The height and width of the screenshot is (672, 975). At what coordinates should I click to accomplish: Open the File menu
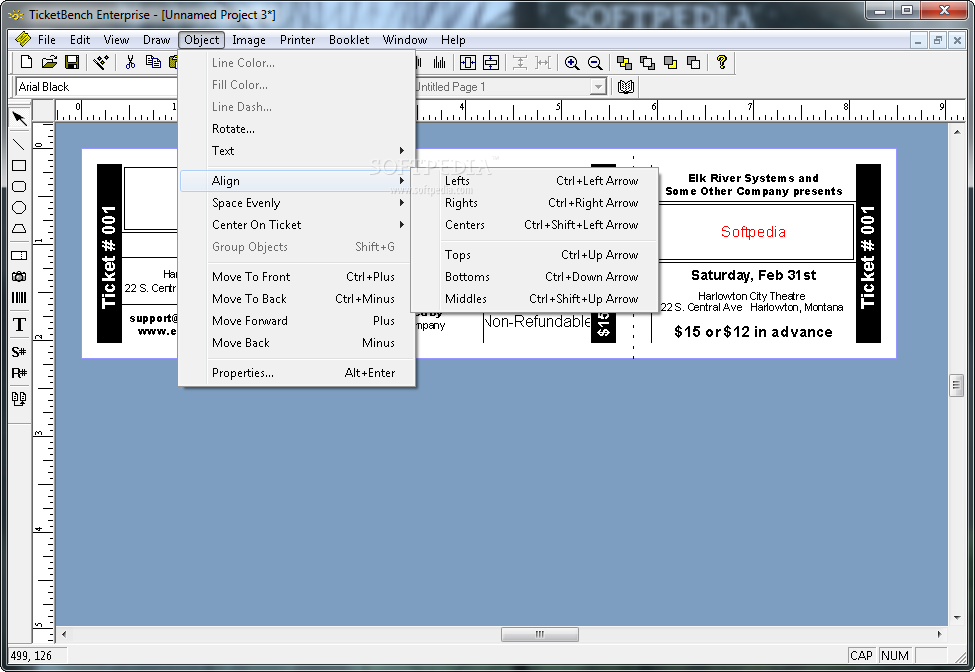47,40
